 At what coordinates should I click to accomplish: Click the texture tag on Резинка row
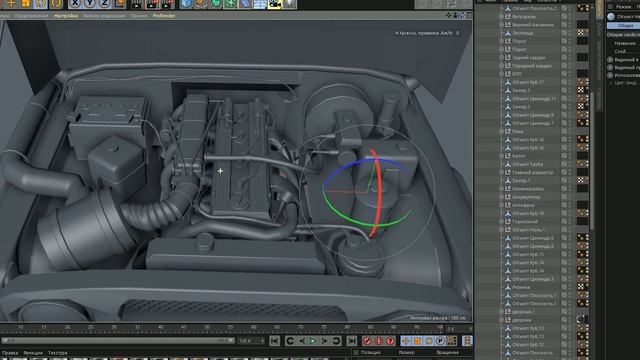tap(581, 287)
